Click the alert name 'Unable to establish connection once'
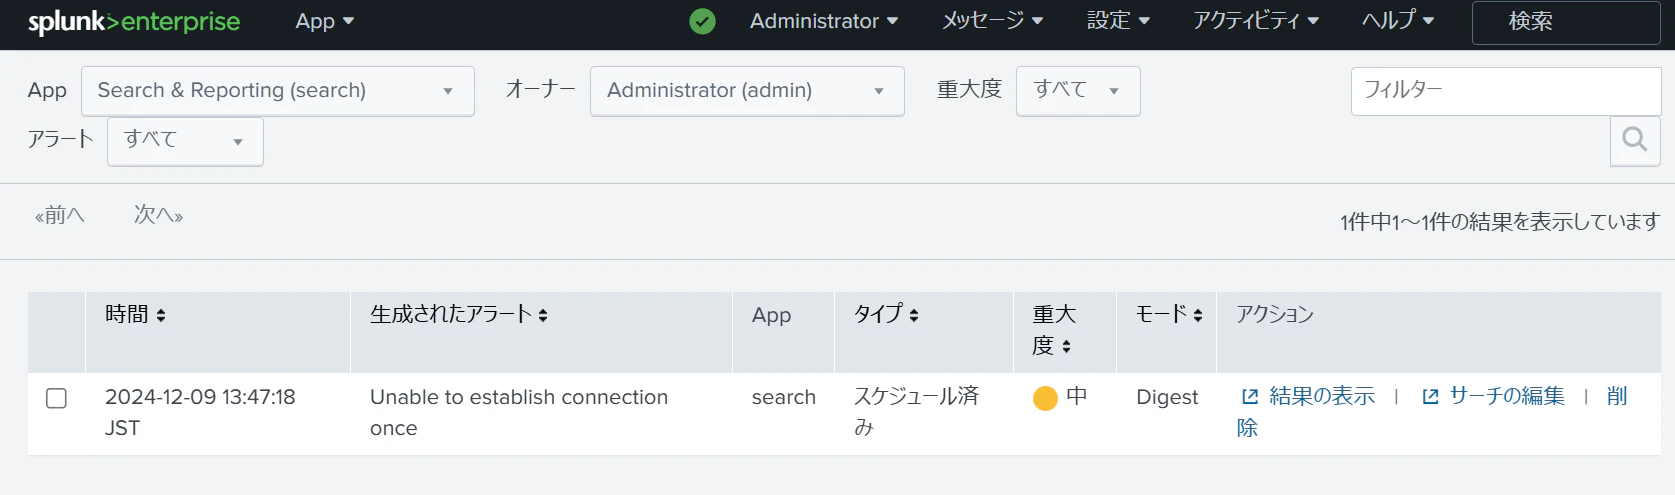This screenshot has height=495, width=1675. pyautogui.click(x=519, y=413)
